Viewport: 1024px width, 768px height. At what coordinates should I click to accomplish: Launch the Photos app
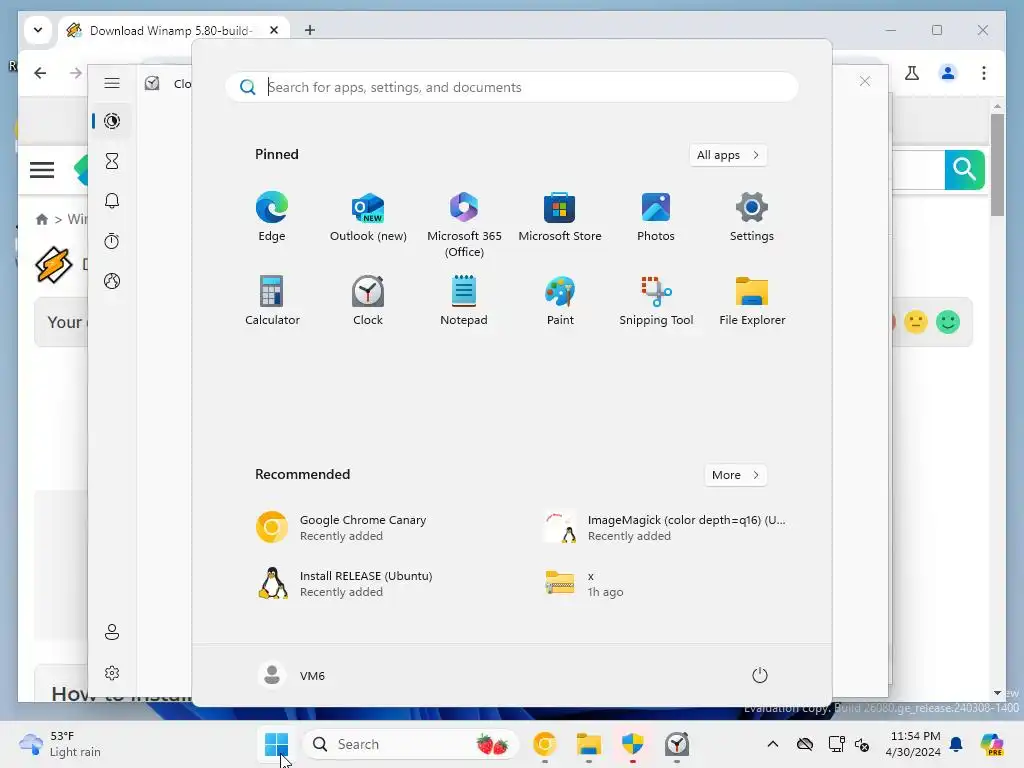tap(656, 217)
